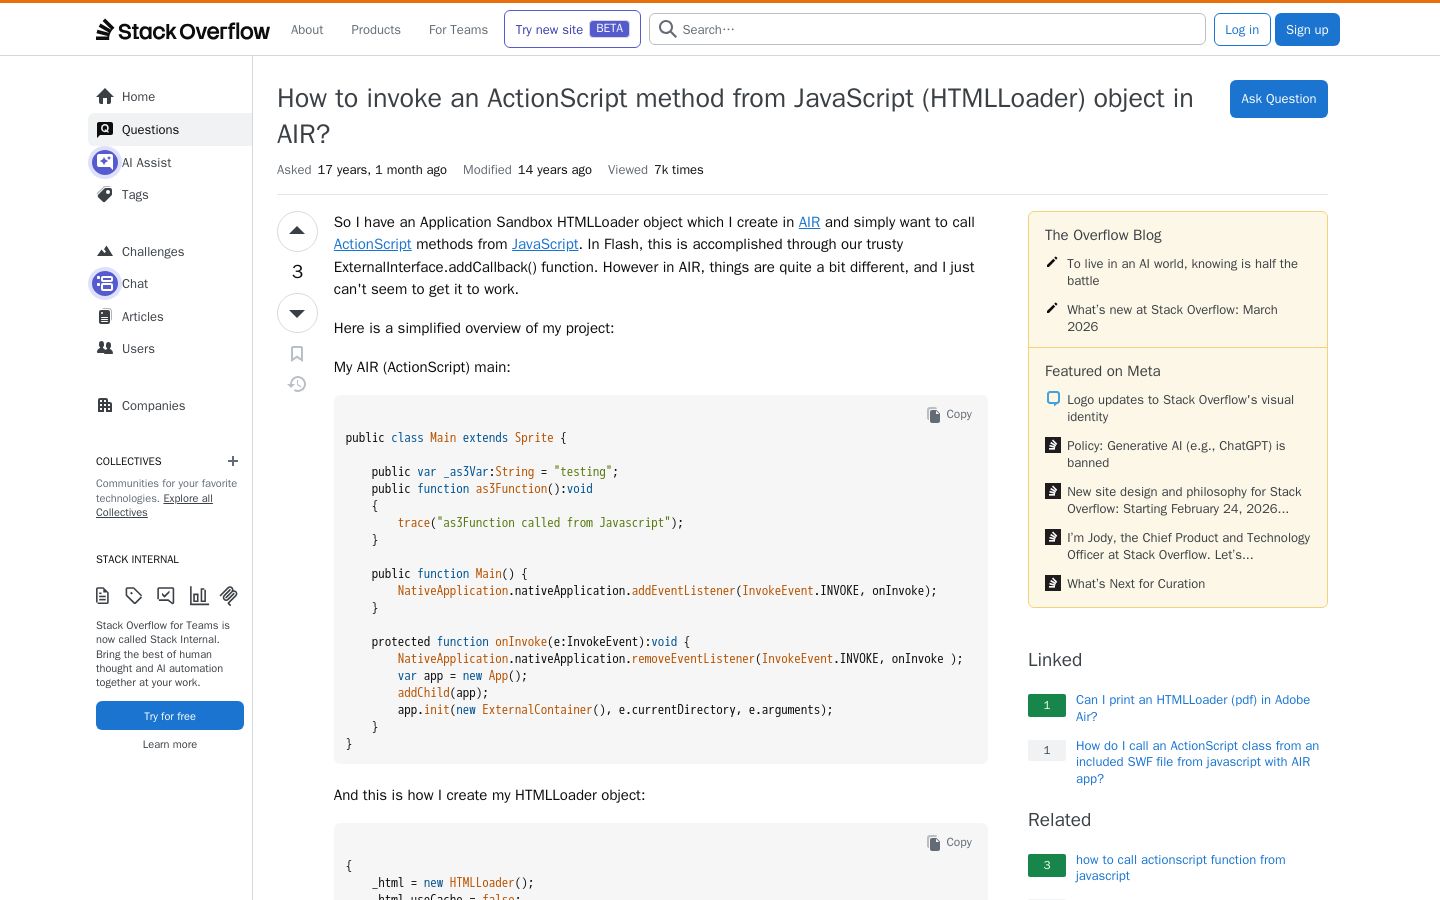Click the question title heading
Image resolution: width=1440 pixels, height=900 pixels.
tap(735, 116)
